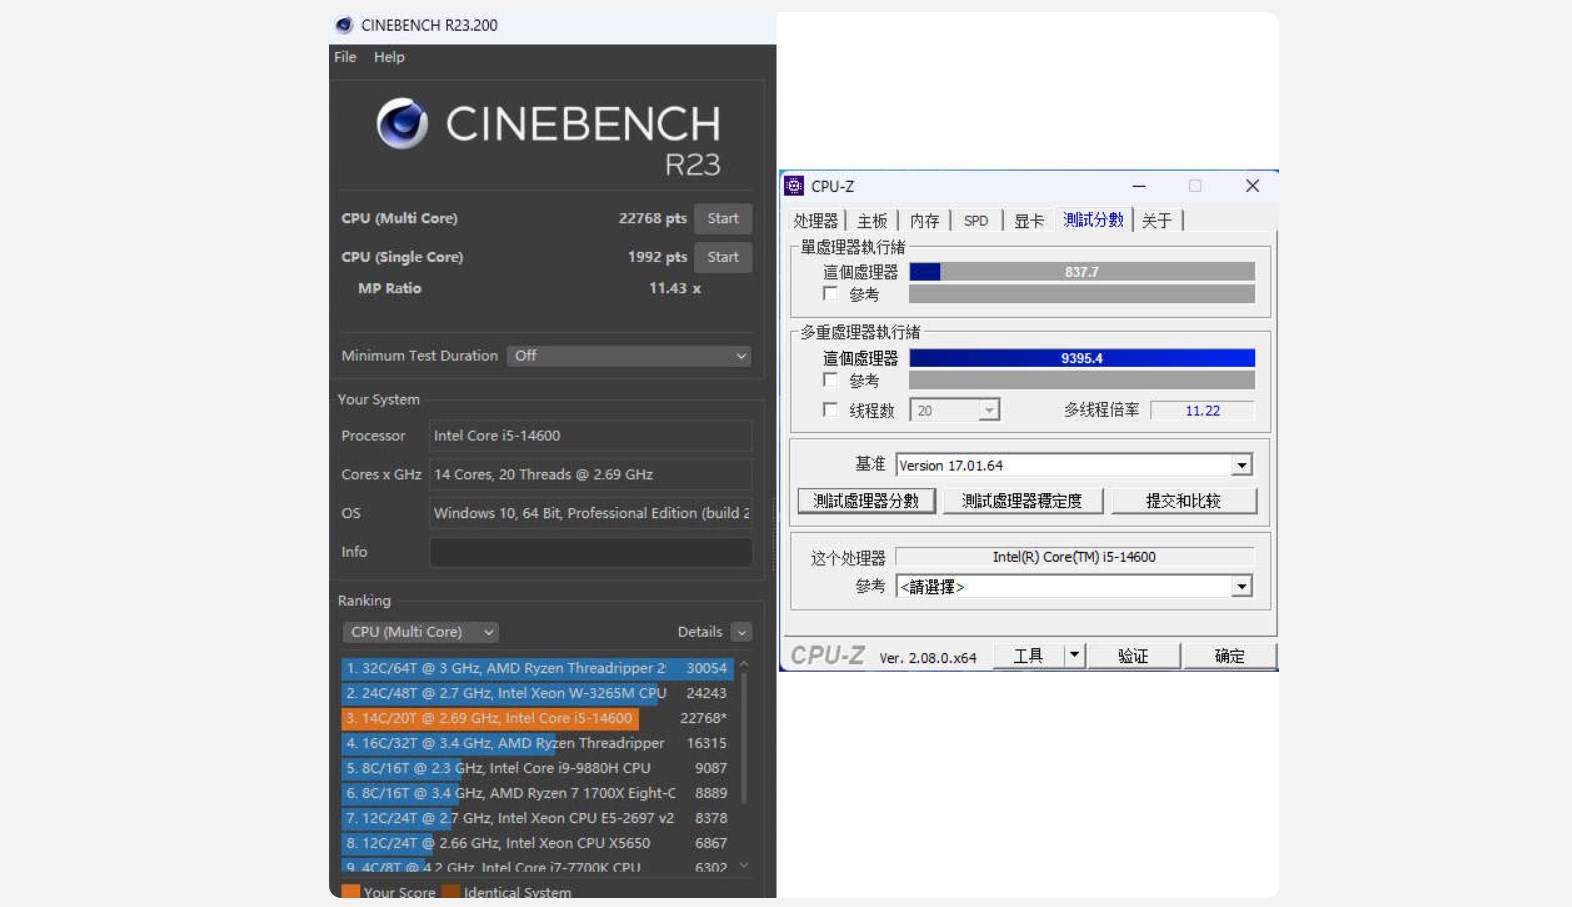1572x907 pixels.
Task: Click the 提交和比较 button
Action: (1183, 501)
